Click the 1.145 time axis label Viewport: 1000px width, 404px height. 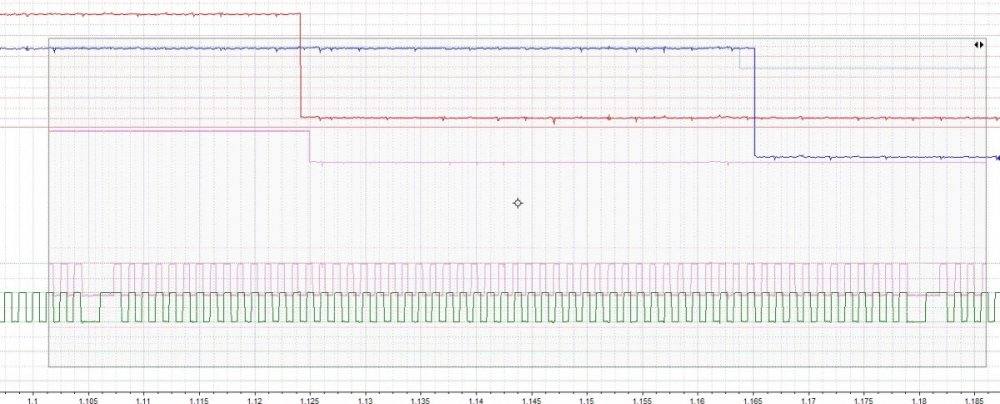[x=531, y=400]
